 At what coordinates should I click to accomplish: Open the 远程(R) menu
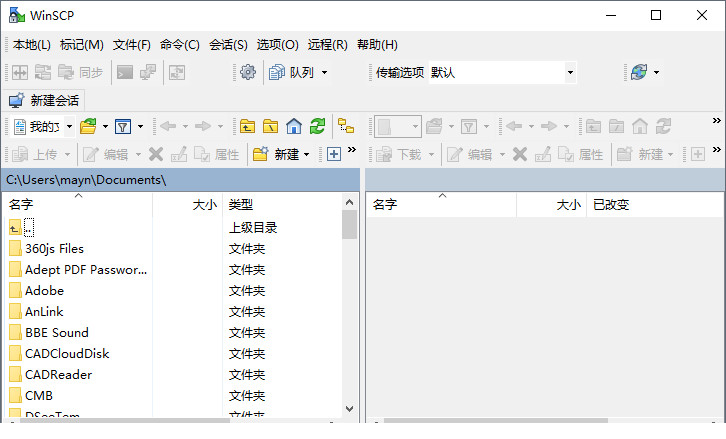328,45
